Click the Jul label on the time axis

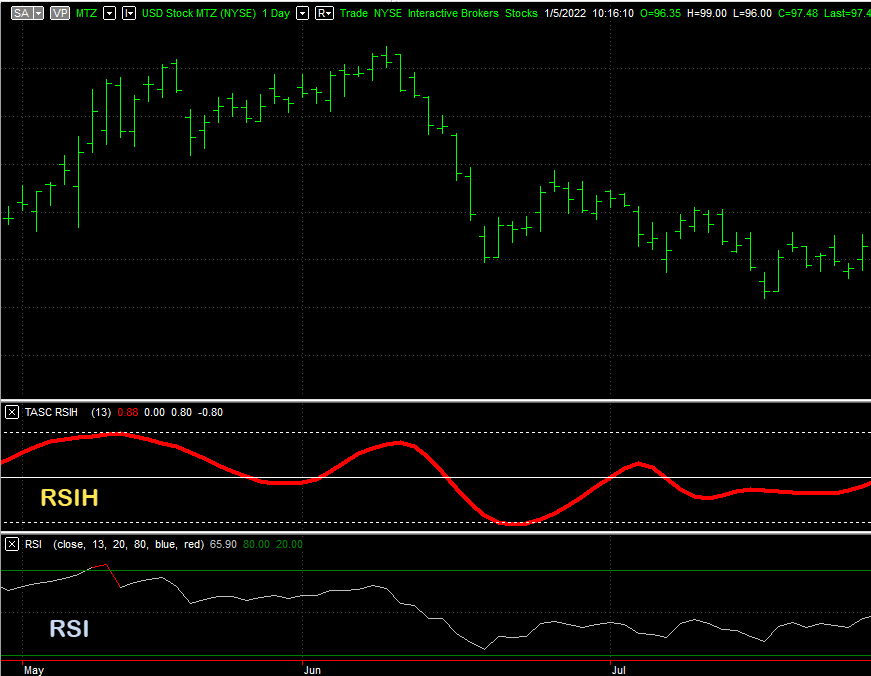tap(619, 670)
